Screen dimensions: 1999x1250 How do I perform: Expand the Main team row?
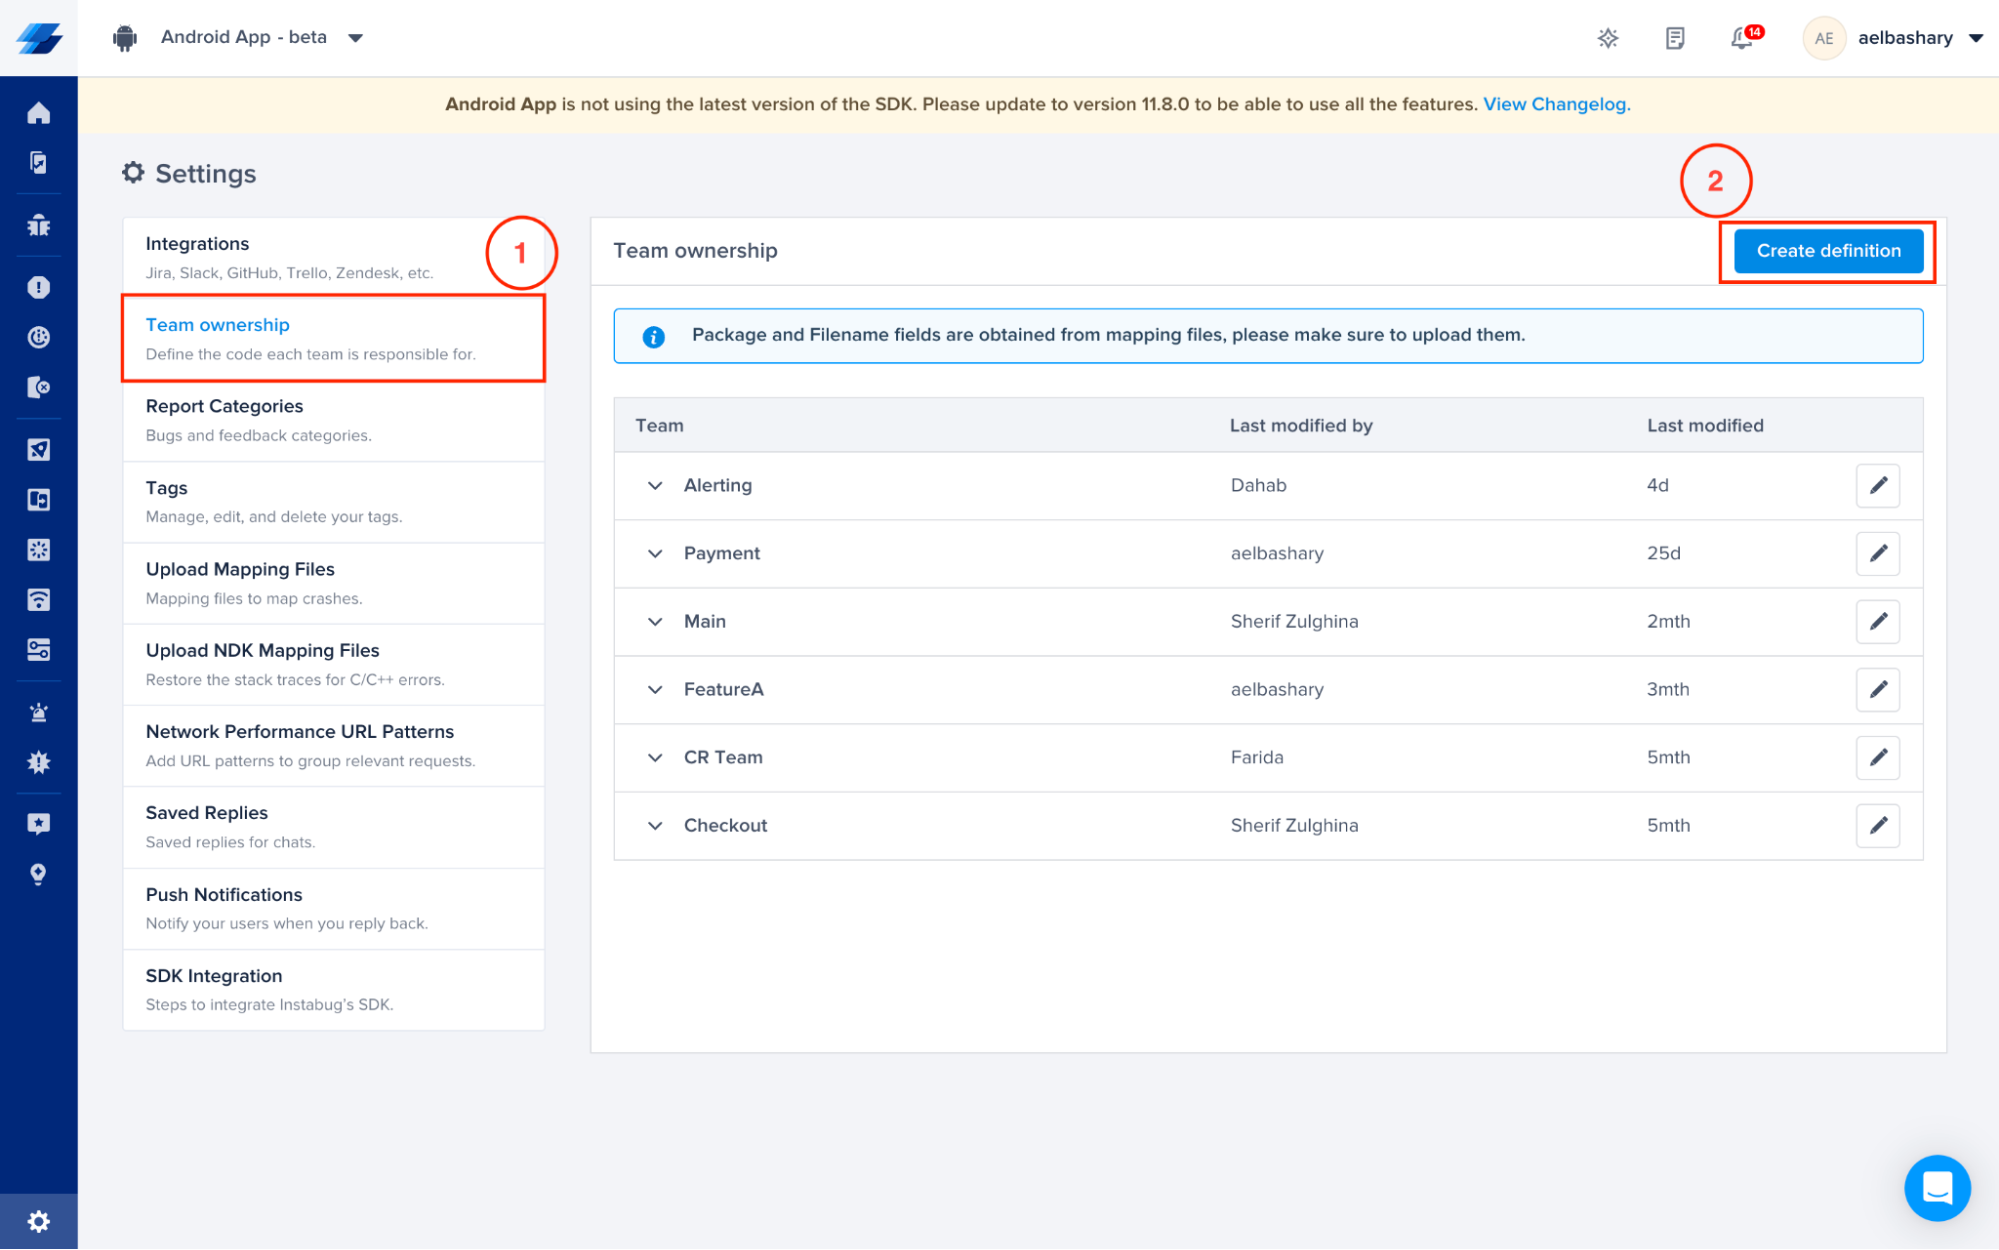tap(655, 621)
